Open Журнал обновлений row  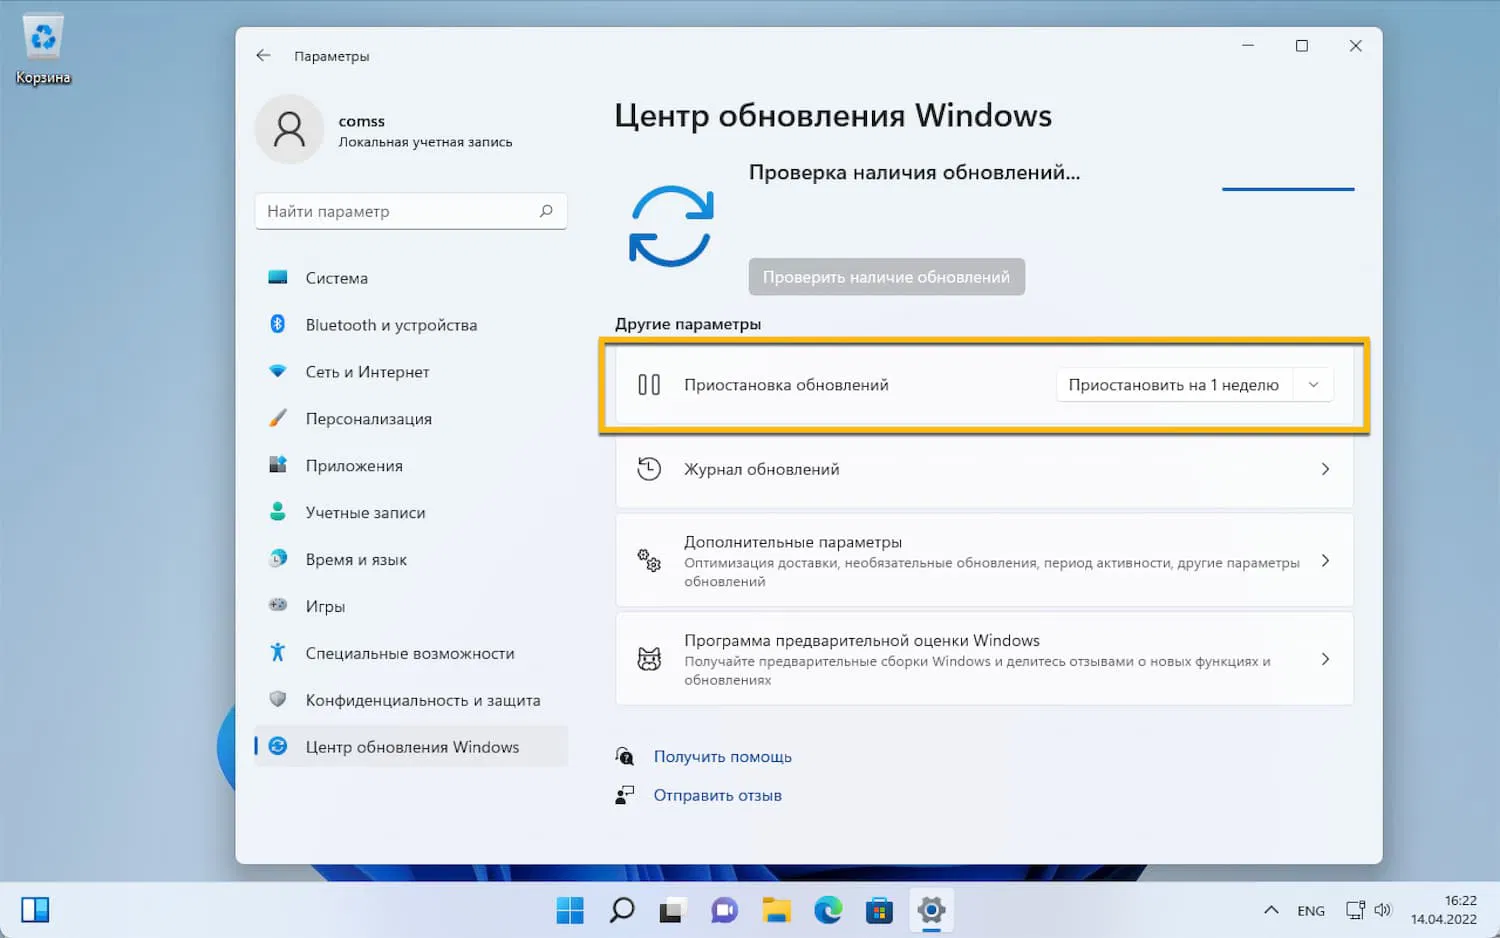click(x=985, y=469)
